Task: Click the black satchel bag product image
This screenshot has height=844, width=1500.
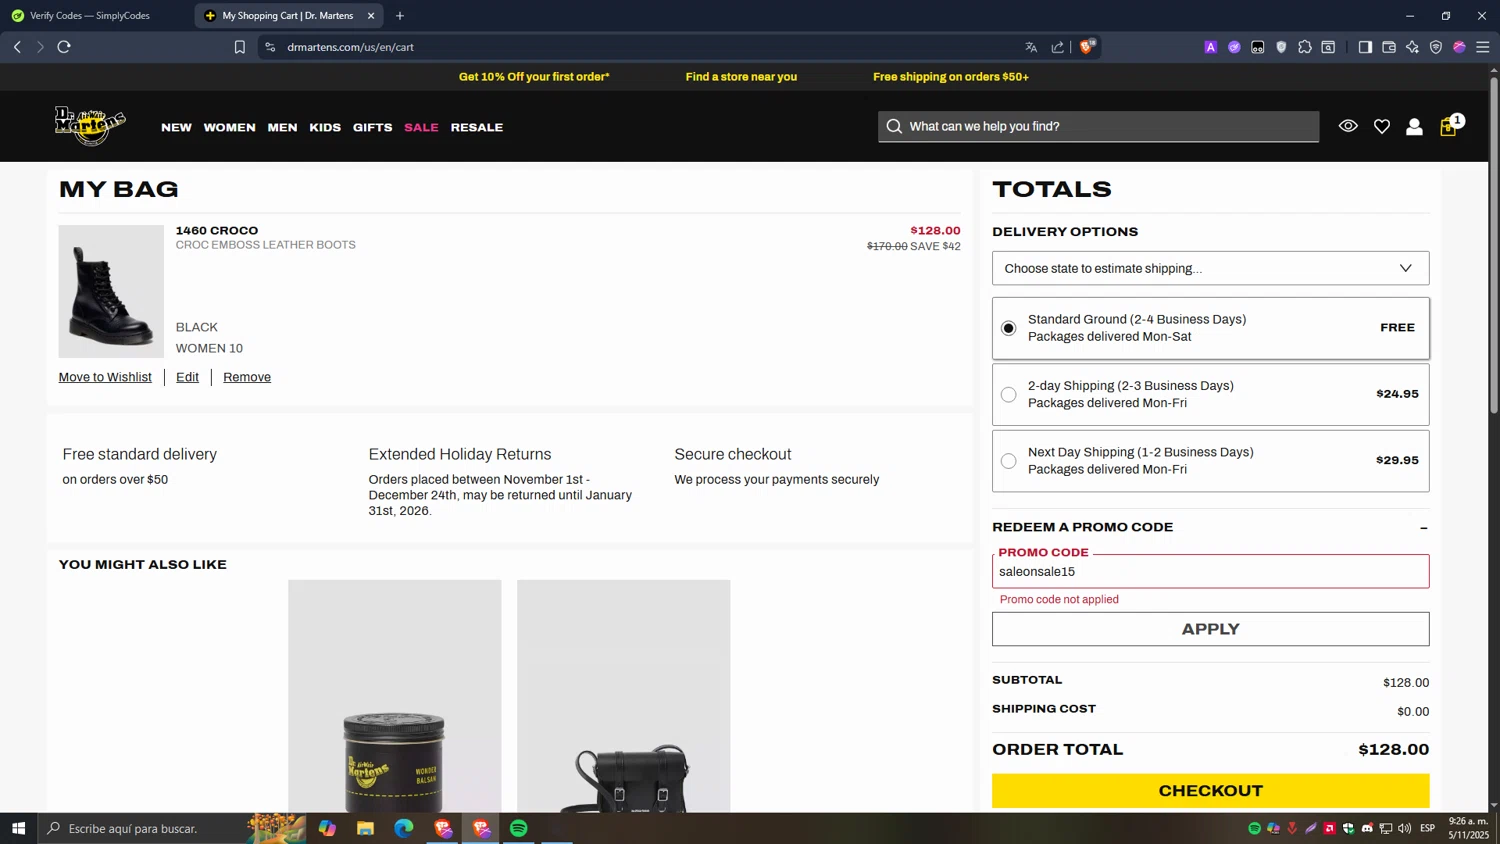Action: click(623, 696)
